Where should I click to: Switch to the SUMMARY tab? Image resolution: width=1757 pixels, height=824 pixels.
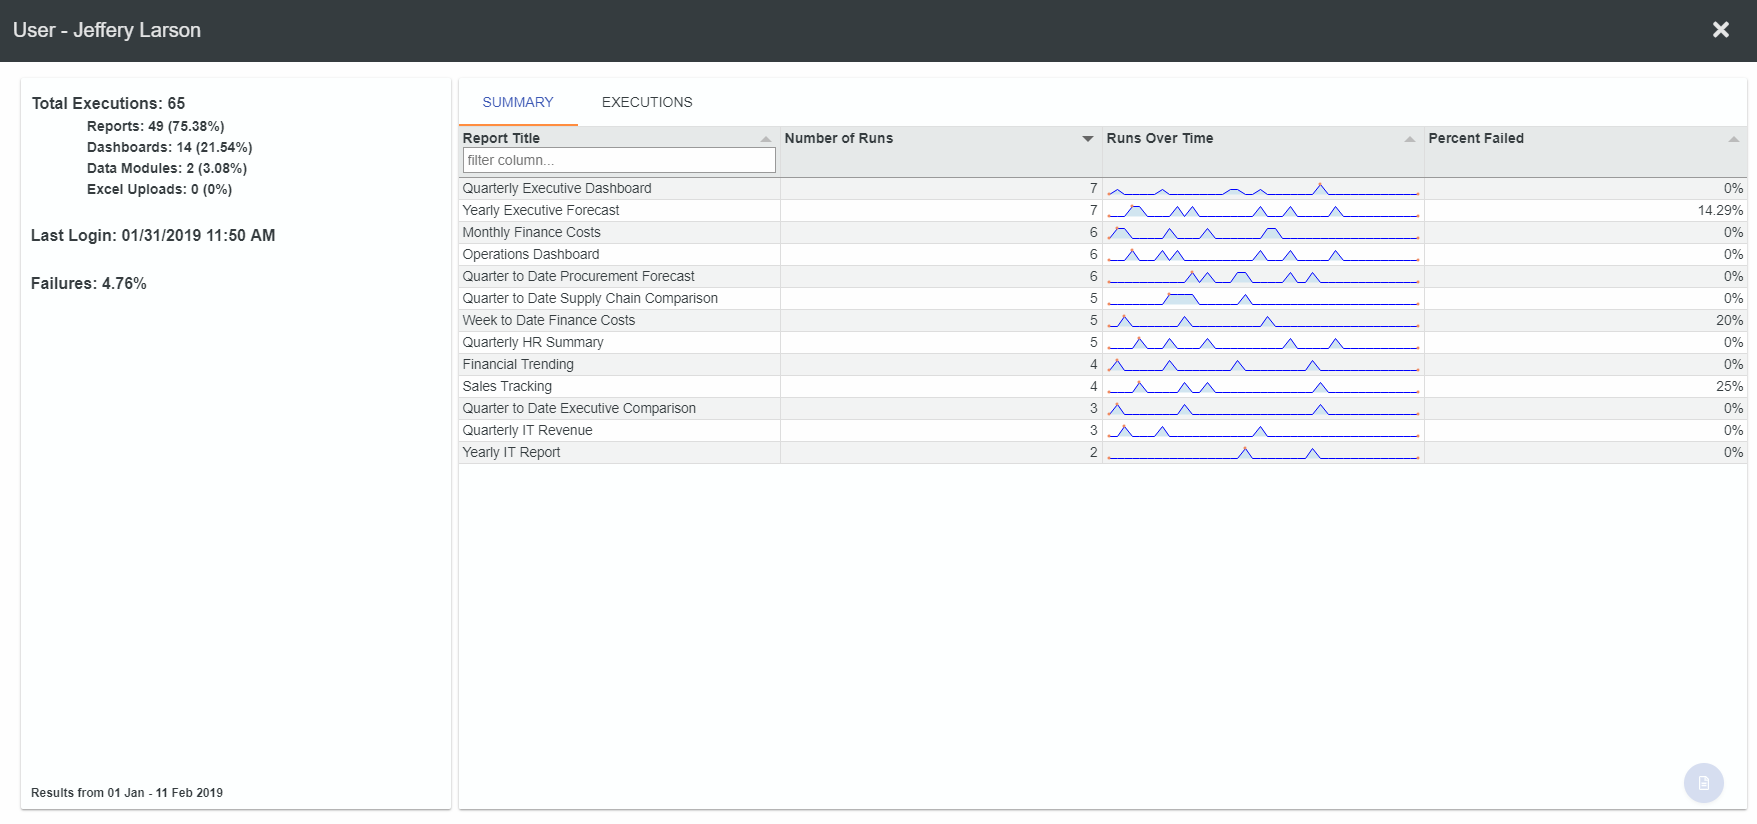click(518, 102)
